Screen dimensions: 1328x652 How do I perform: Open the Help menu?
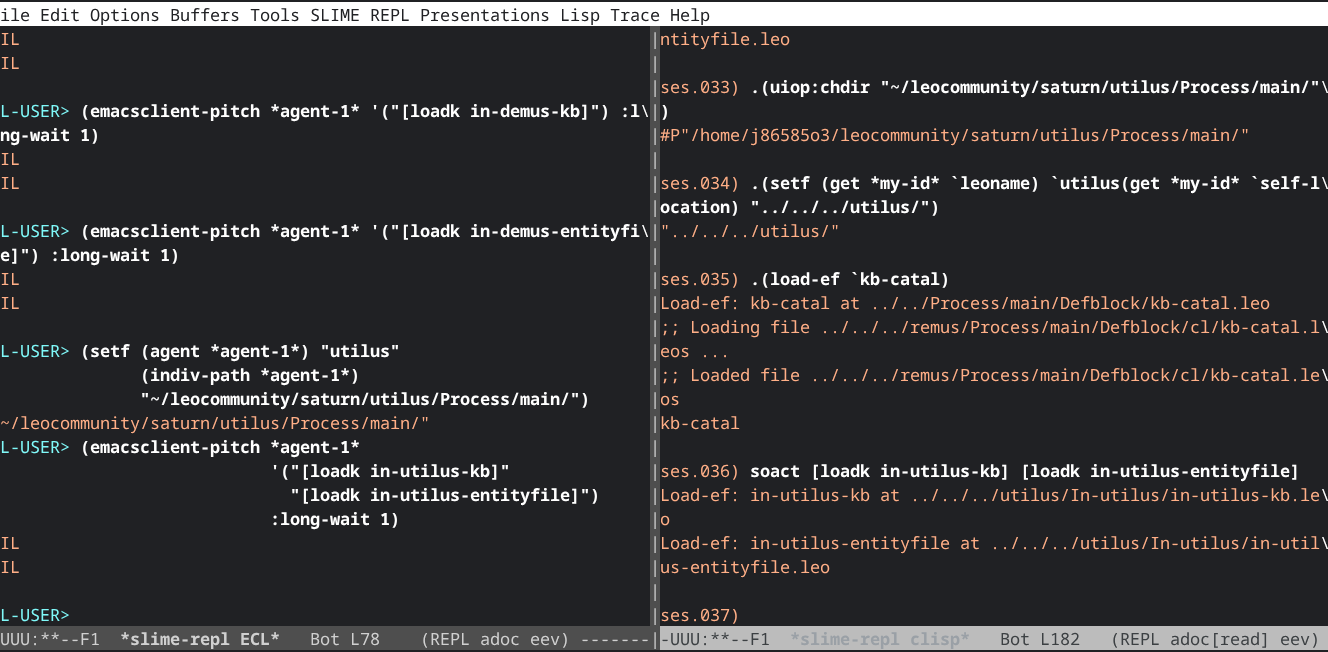coord(690,15)
